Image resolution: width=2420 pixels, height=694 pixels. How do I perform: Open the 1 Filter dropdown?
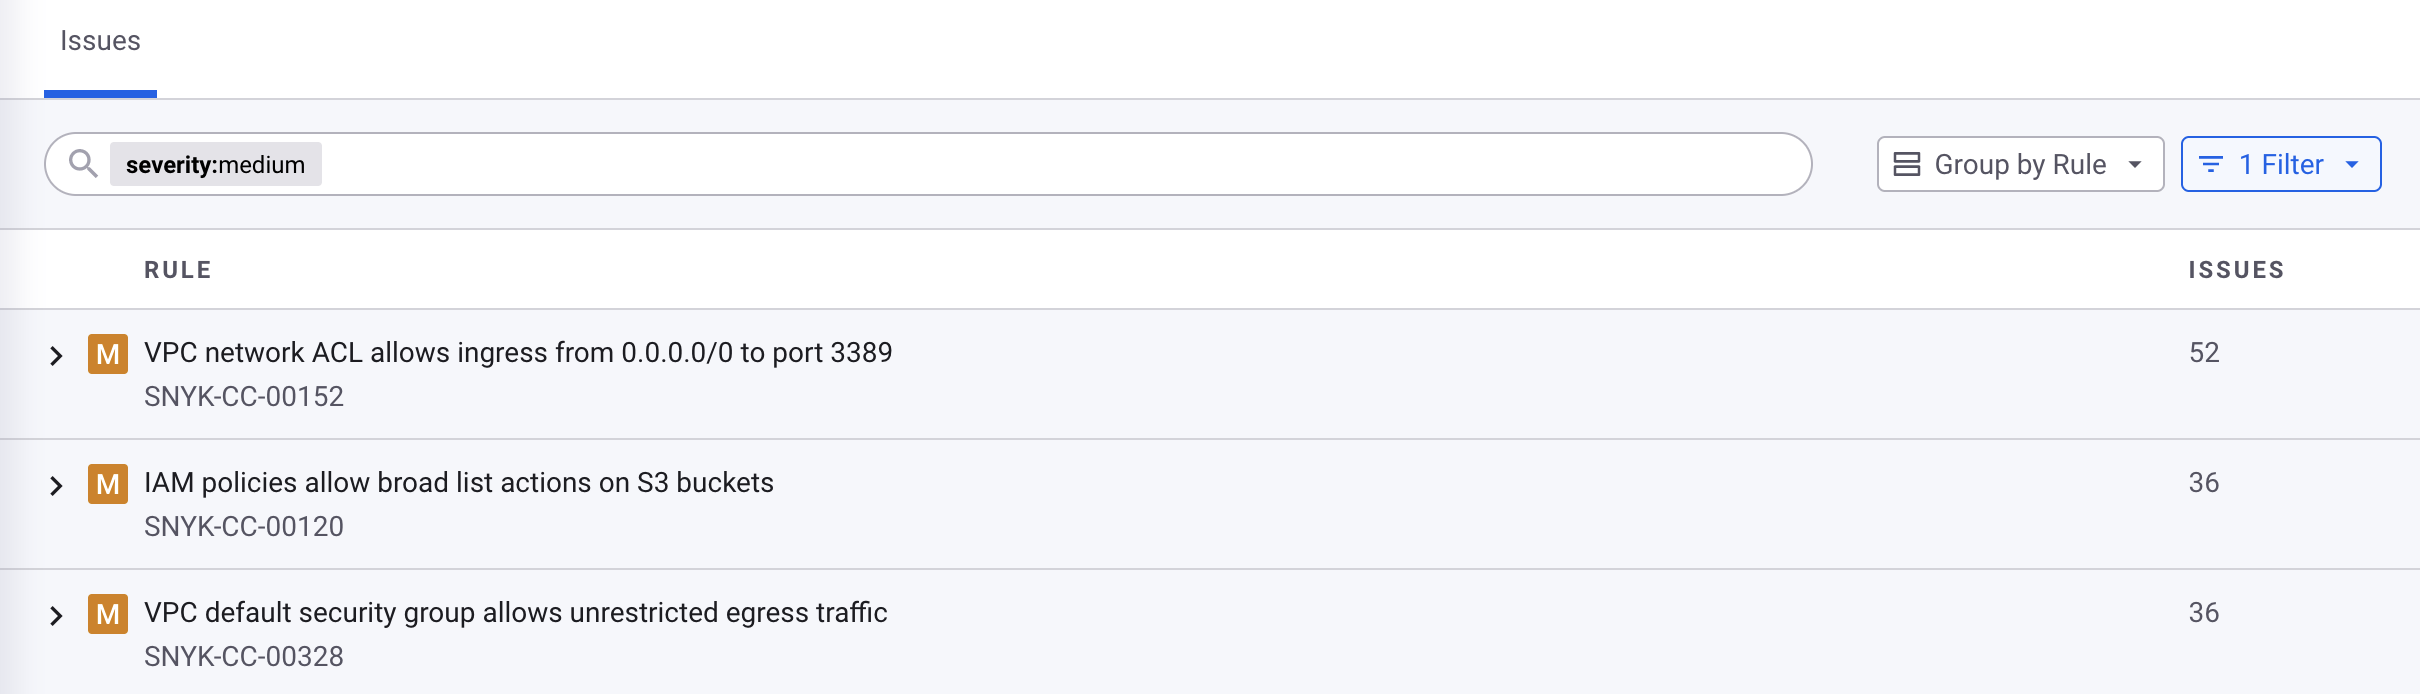pos(2281,165)
